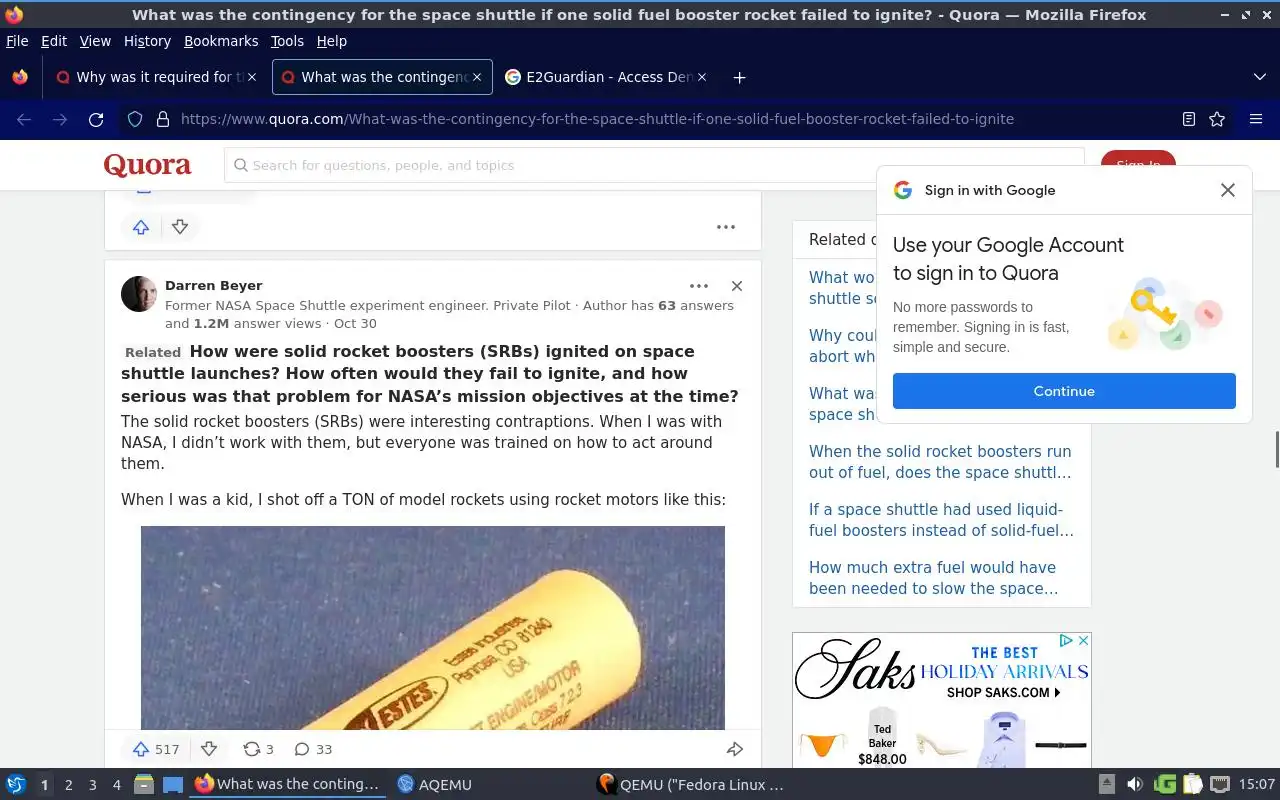The height and width of the screenshot is (800, 1280).
Task: Go forward with the forward arrow
Action: point(60,119)
